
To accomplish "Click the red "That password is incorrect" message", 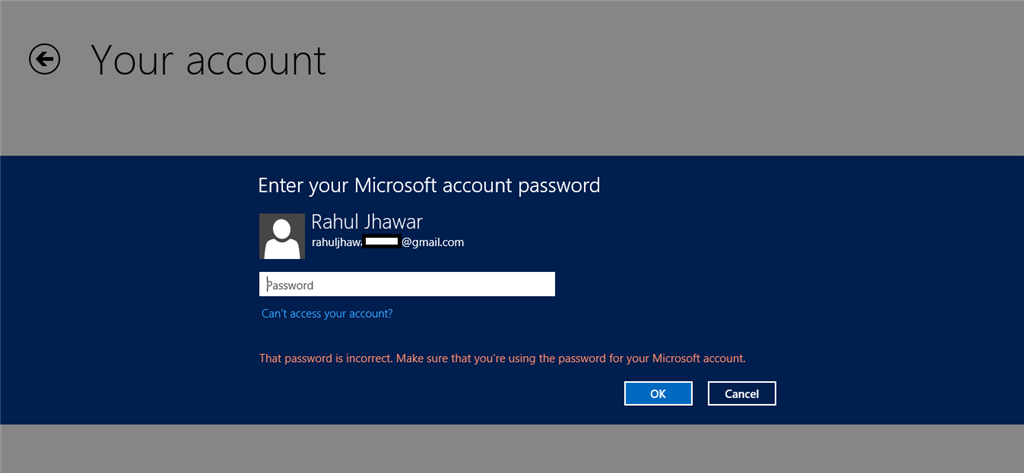I will pos(502,359).
